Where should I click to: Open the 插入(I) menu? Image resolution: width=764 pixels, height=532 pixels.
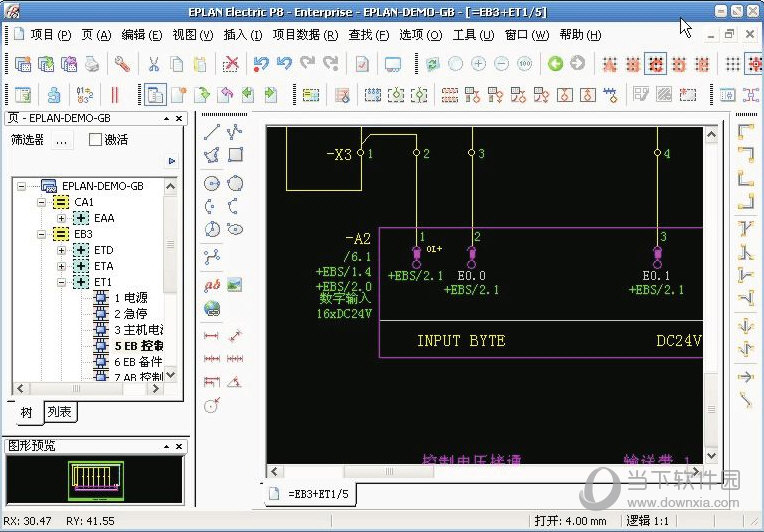point(243,35)
